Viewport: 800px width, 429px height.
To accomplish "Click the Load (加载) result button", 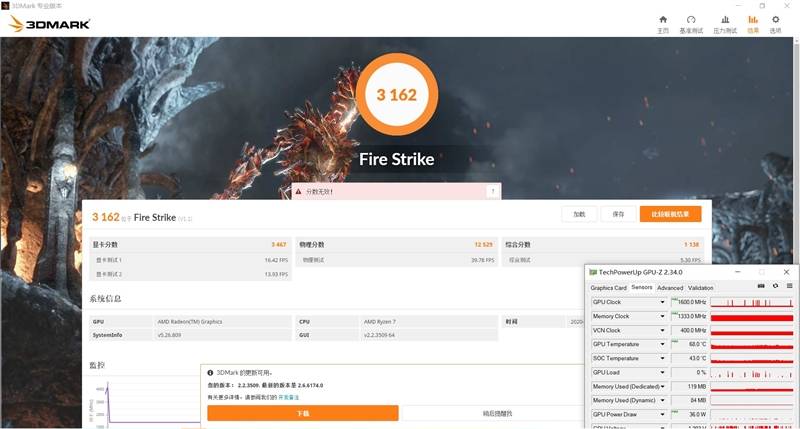I will [x=579, y=214].
